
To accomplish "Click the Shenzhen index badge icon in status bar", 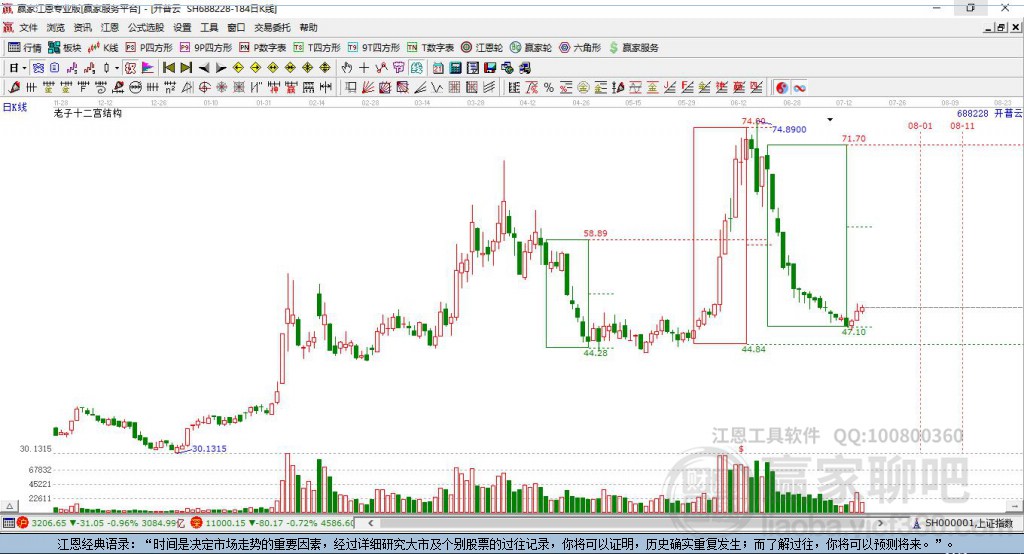I will pyautogui.click(x=197, y=523).
